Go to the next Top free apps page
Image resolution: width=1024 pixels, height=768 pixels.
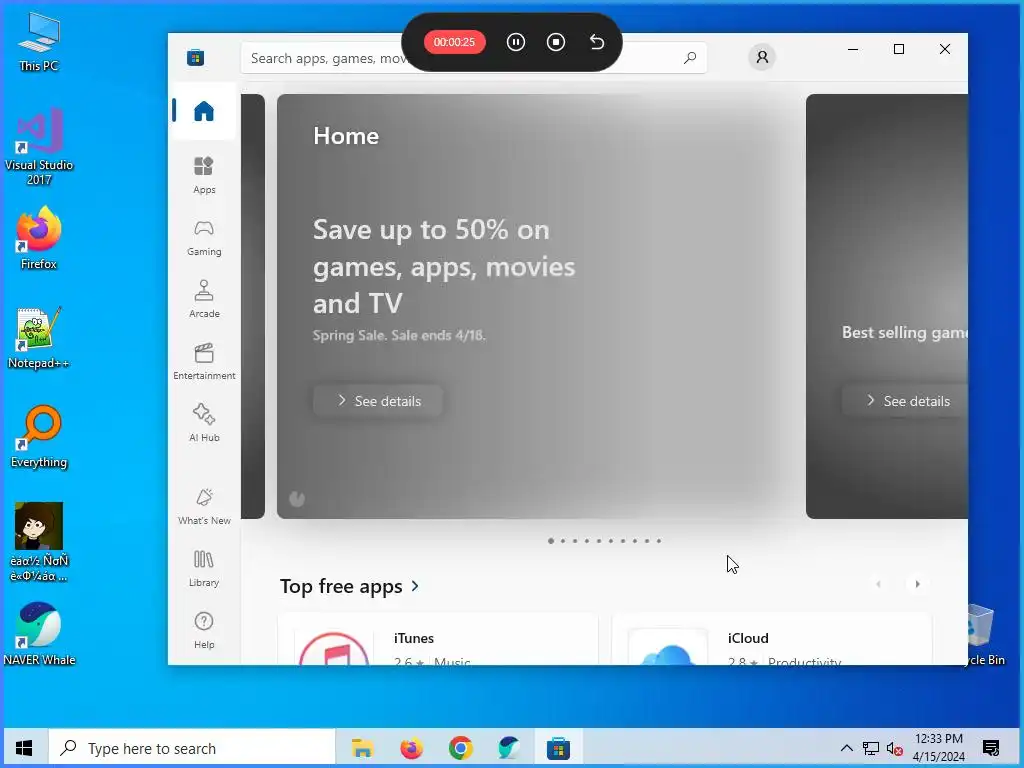[917, 584]
